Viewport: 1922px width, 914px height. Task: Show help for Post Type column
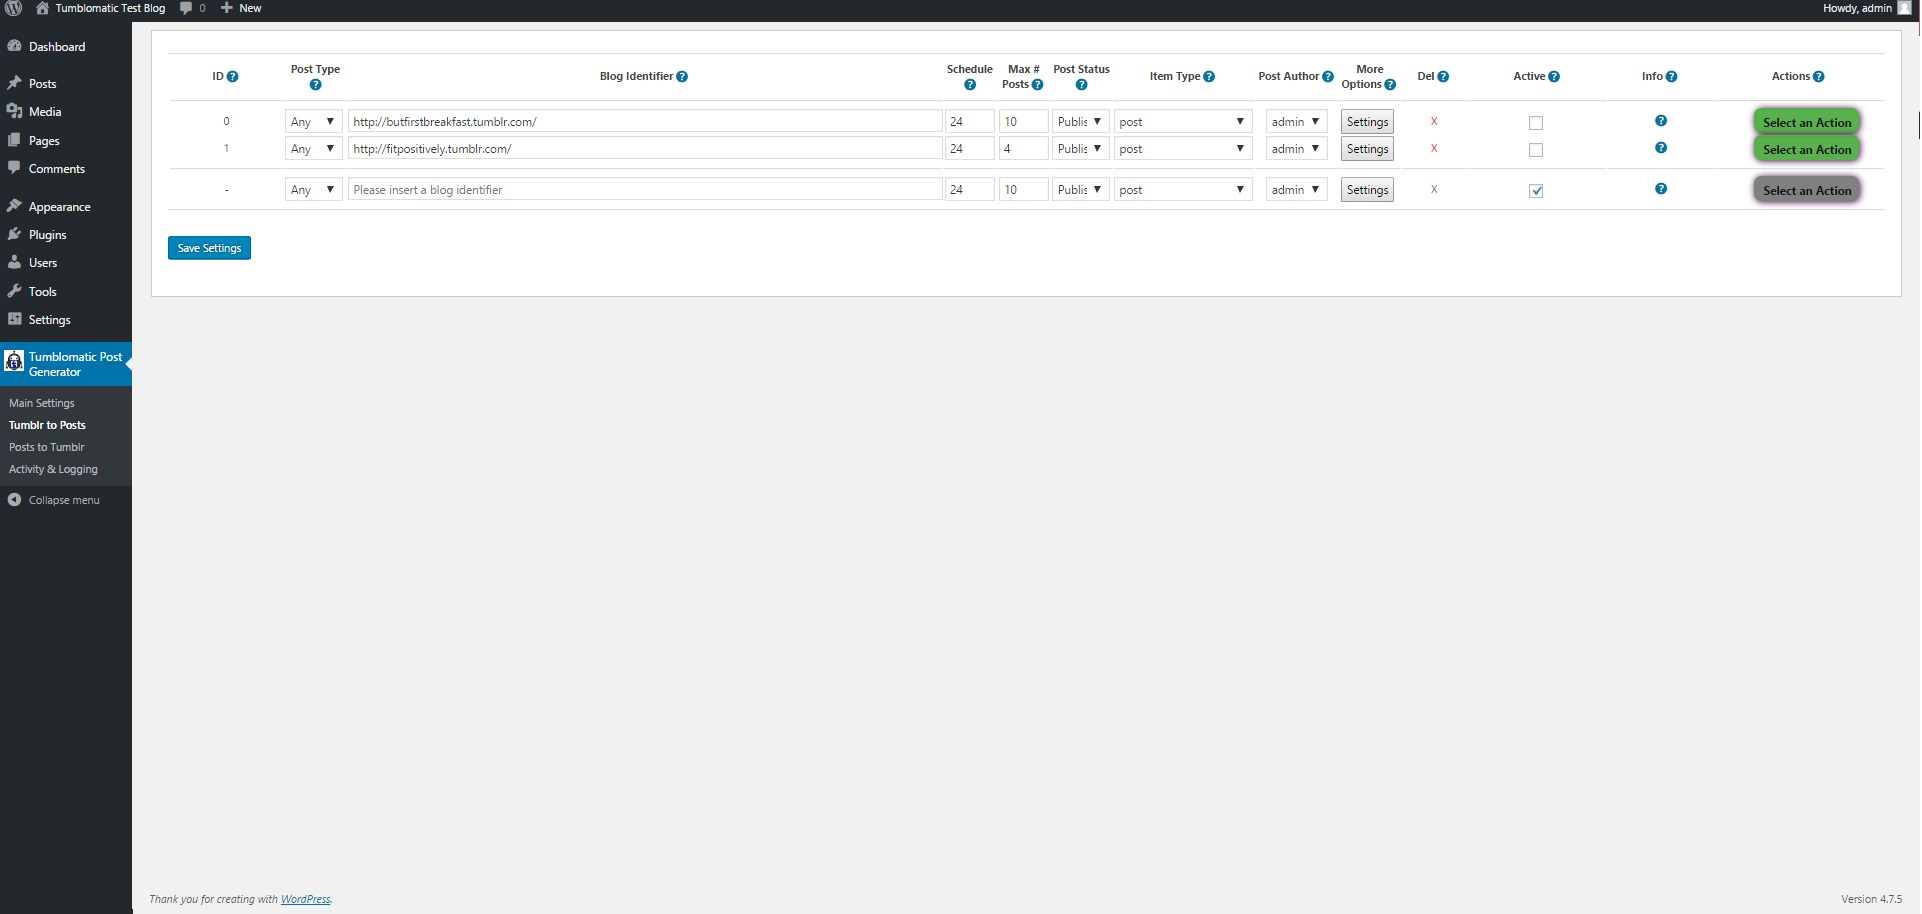click(x=316, y=85)
